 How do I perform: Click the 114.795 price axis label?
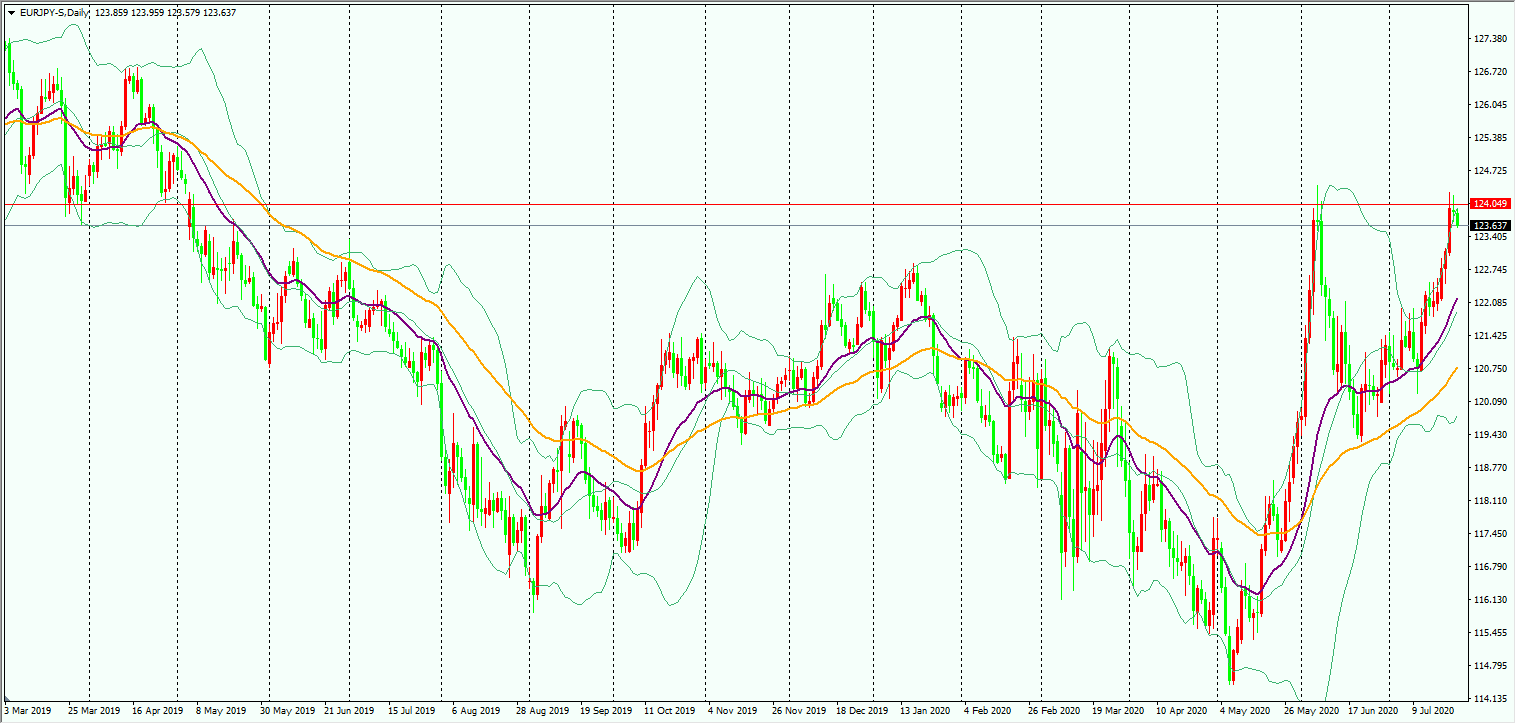[x=1491, y=666]
